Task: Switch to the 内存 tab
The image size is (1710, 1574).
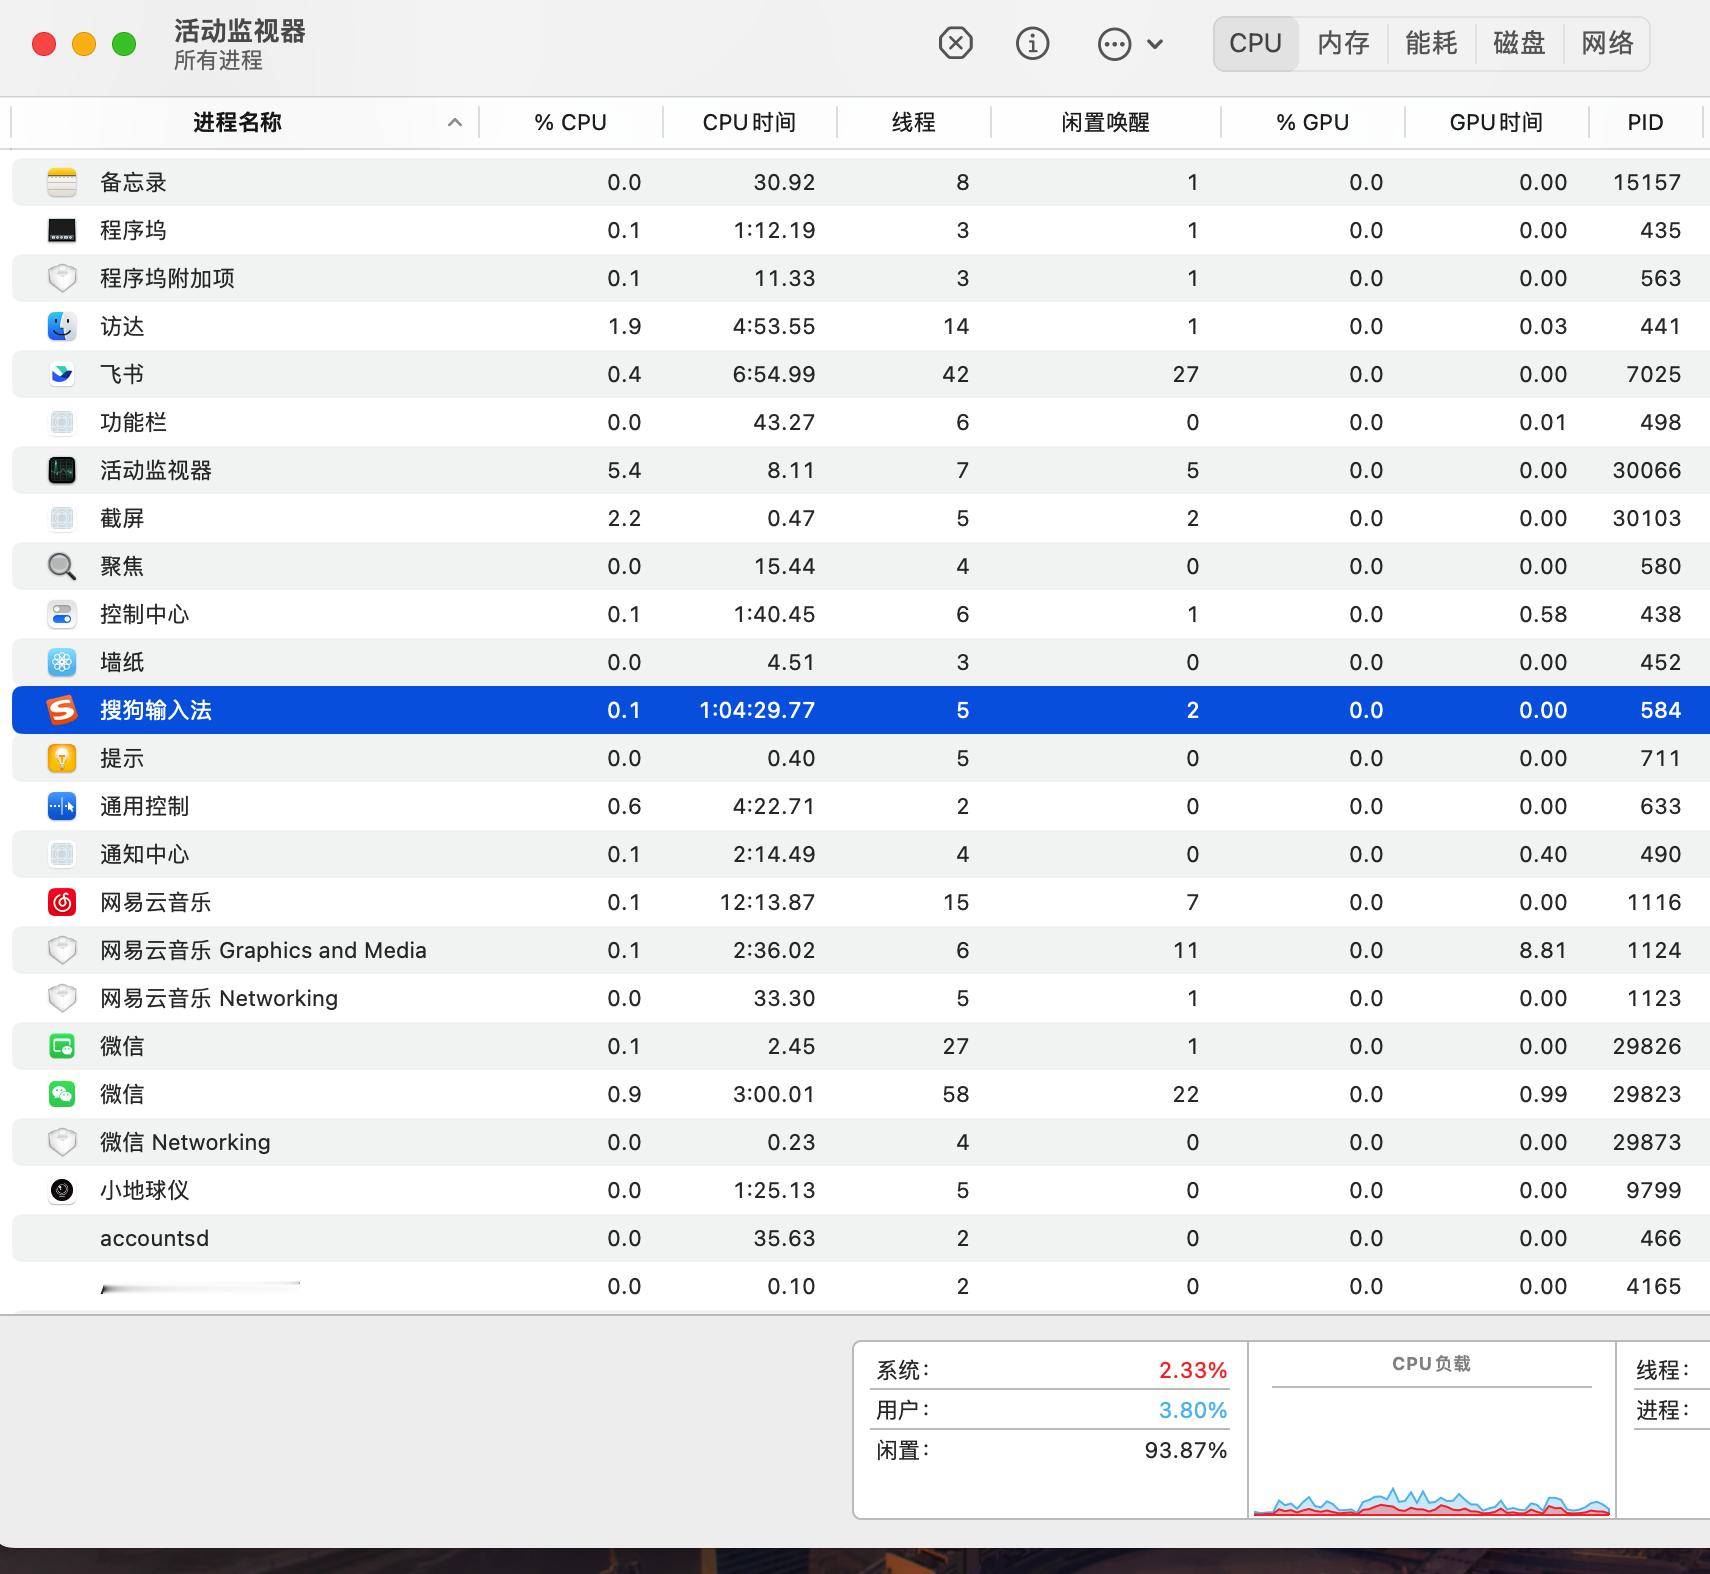Action: tap(1343, 43)
